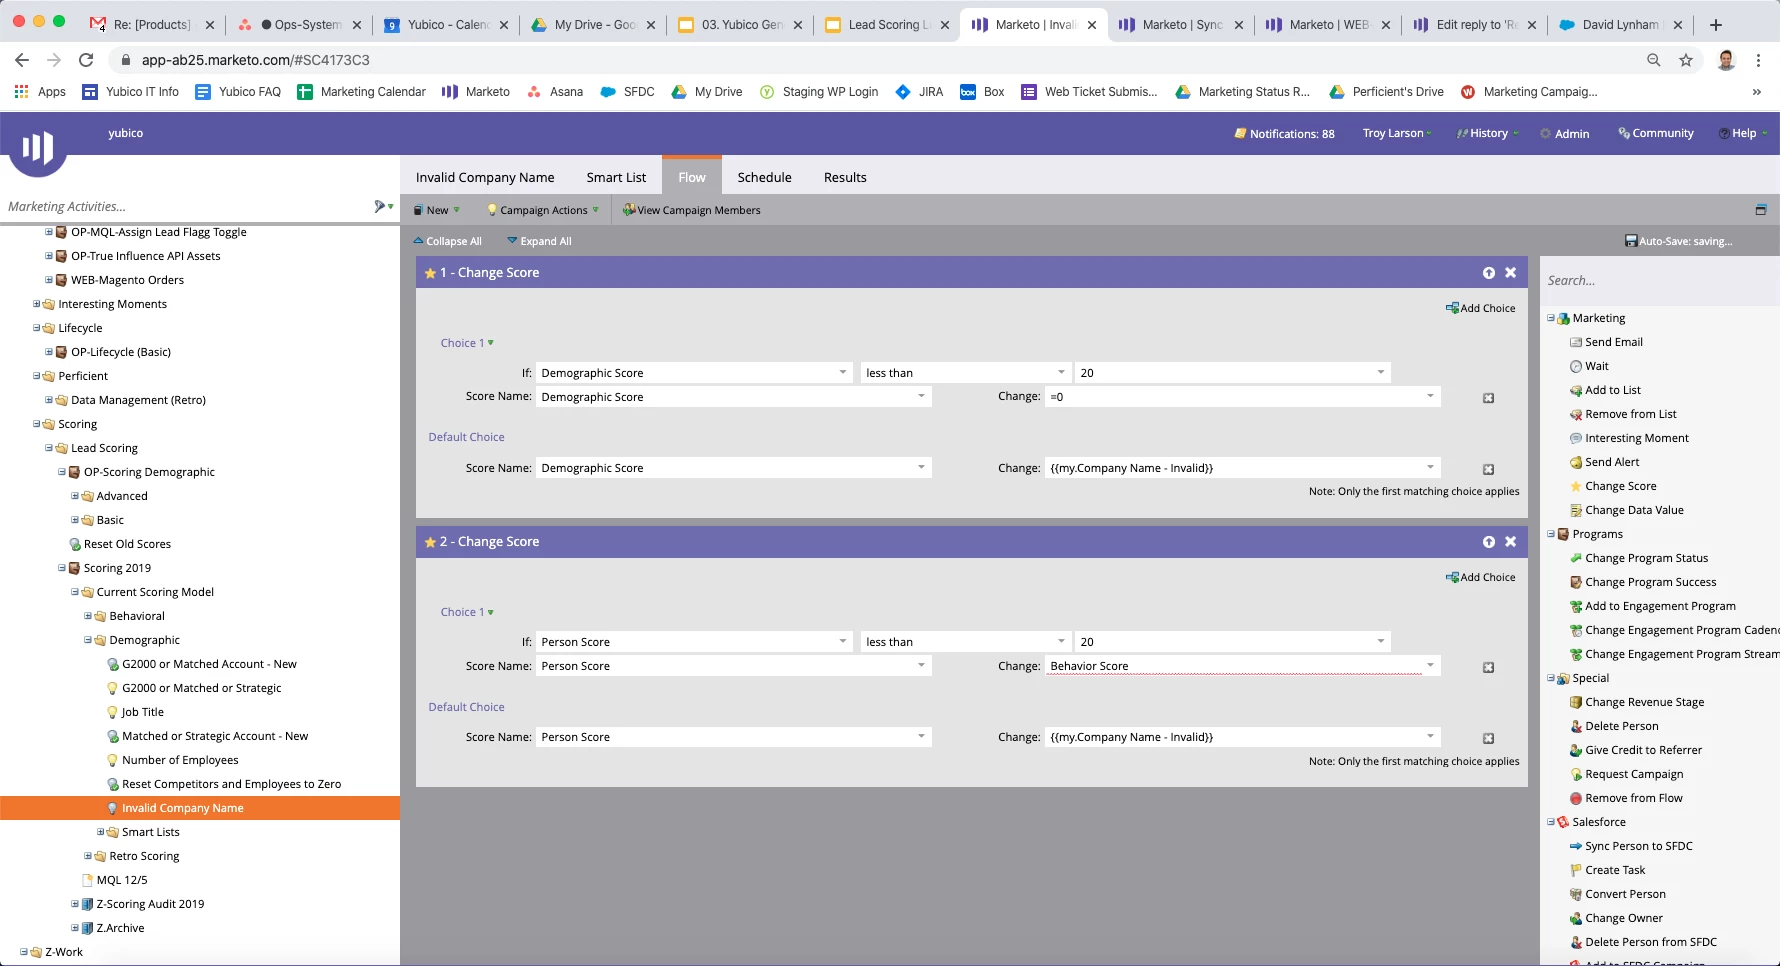Click the Marketing Activities search box
Screen dimensions: 1780x966
[x=185, y=206]
